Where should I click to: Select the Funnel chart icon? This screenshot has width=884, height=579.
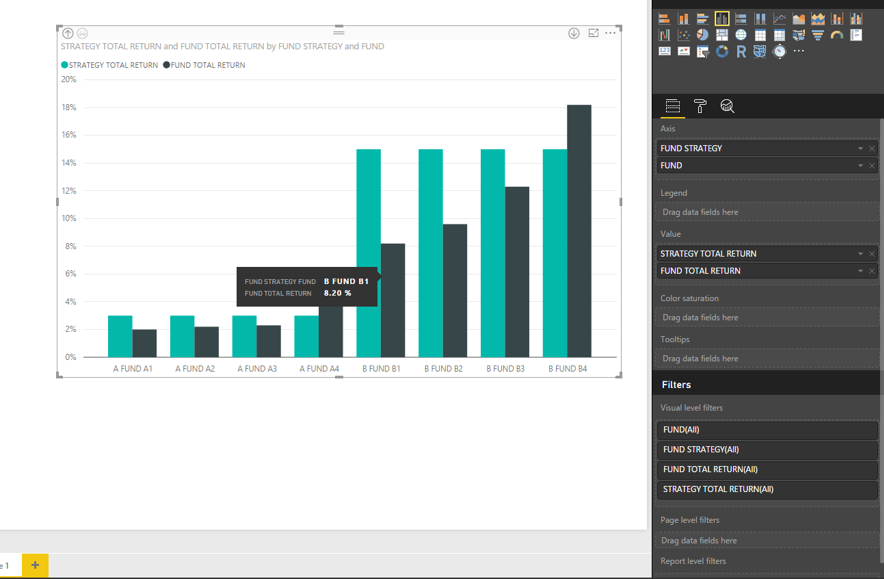pyautogui.click(x=817, y=35)
